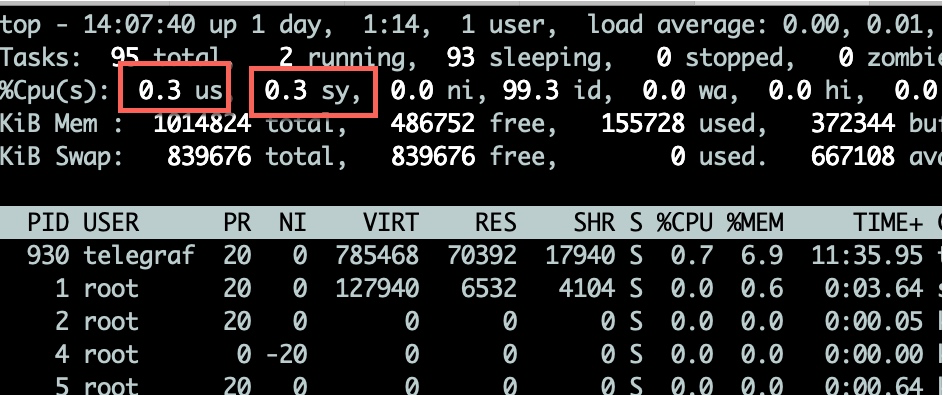This screenshot has height=395, width=943.
Task: Click the 486752 free memory value
Action: [x=433, y=123]
